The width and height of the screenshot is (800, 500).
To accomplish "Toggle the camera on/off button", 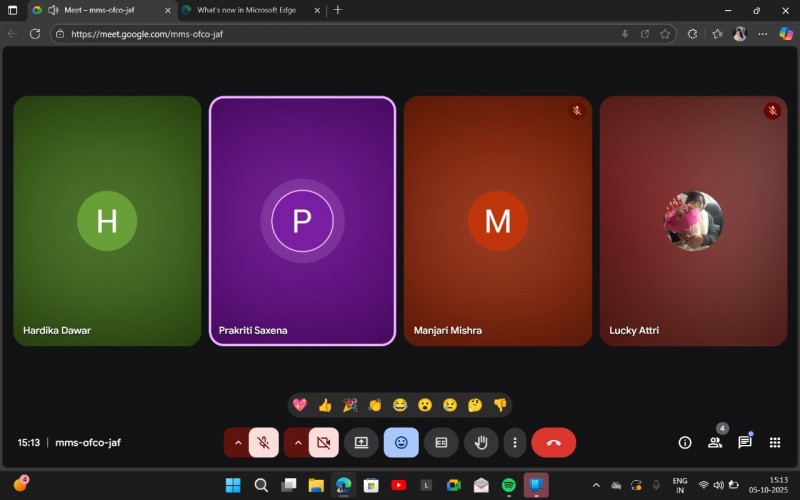I will [323, 442].
